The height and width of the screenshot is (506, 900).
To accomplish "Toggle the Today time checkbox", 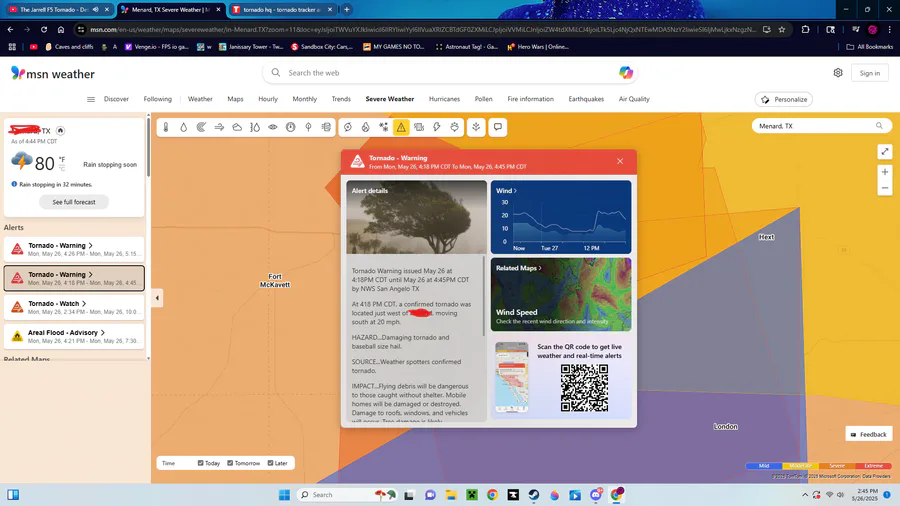I will 200,463.
